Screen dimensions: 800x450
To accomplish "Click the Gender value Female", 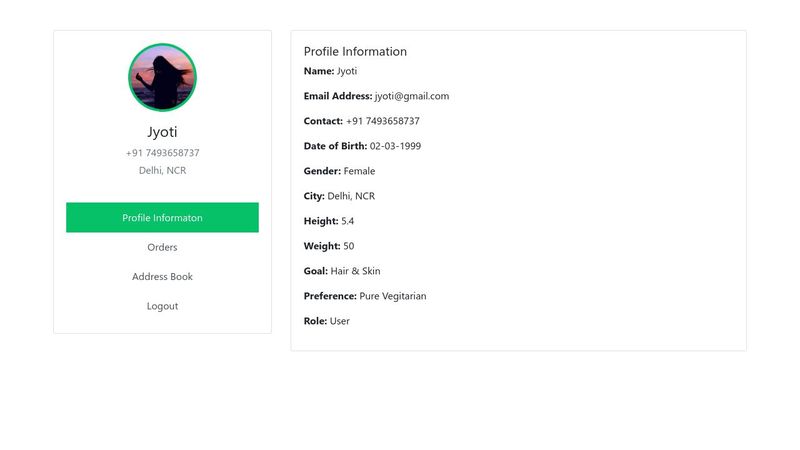I will [x=359, y=171].
